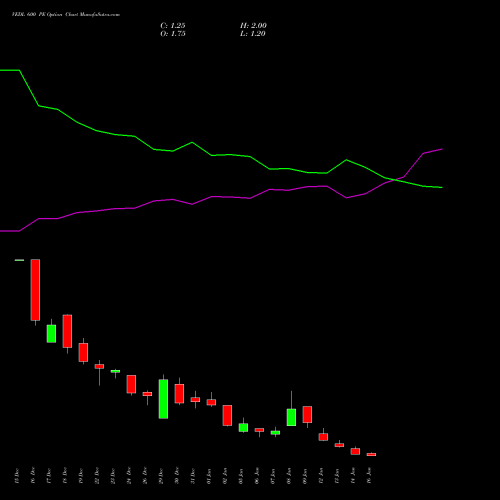Click the '22 Dec' date label
The image size is (500, 500).
click(x=97, y=476)
